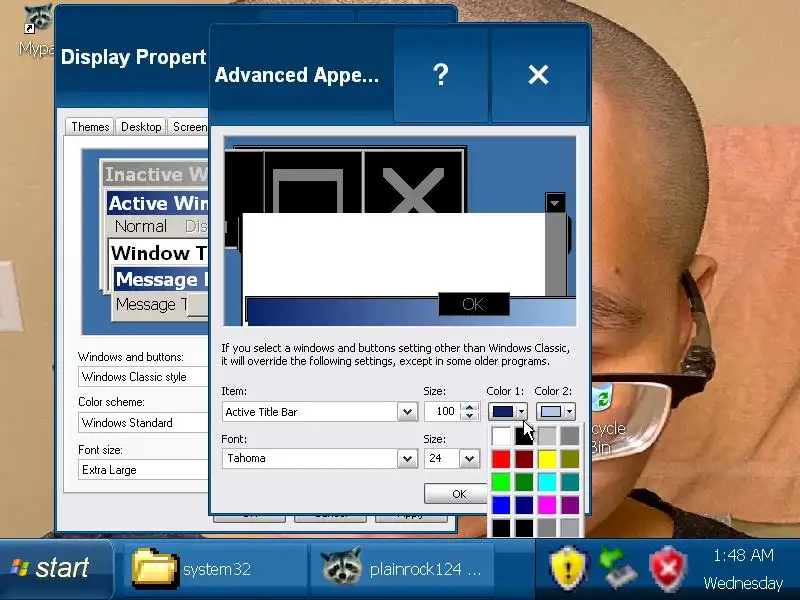Pick the teal swatch in the palette
The height and width of the screenshot is (600, 800).
(570, 482)
